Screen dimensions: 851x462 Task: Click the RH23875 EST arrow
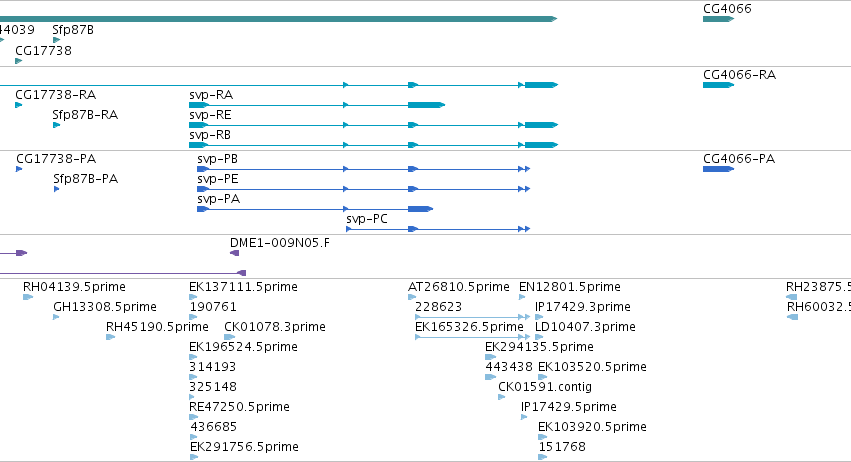click(791, 297)
